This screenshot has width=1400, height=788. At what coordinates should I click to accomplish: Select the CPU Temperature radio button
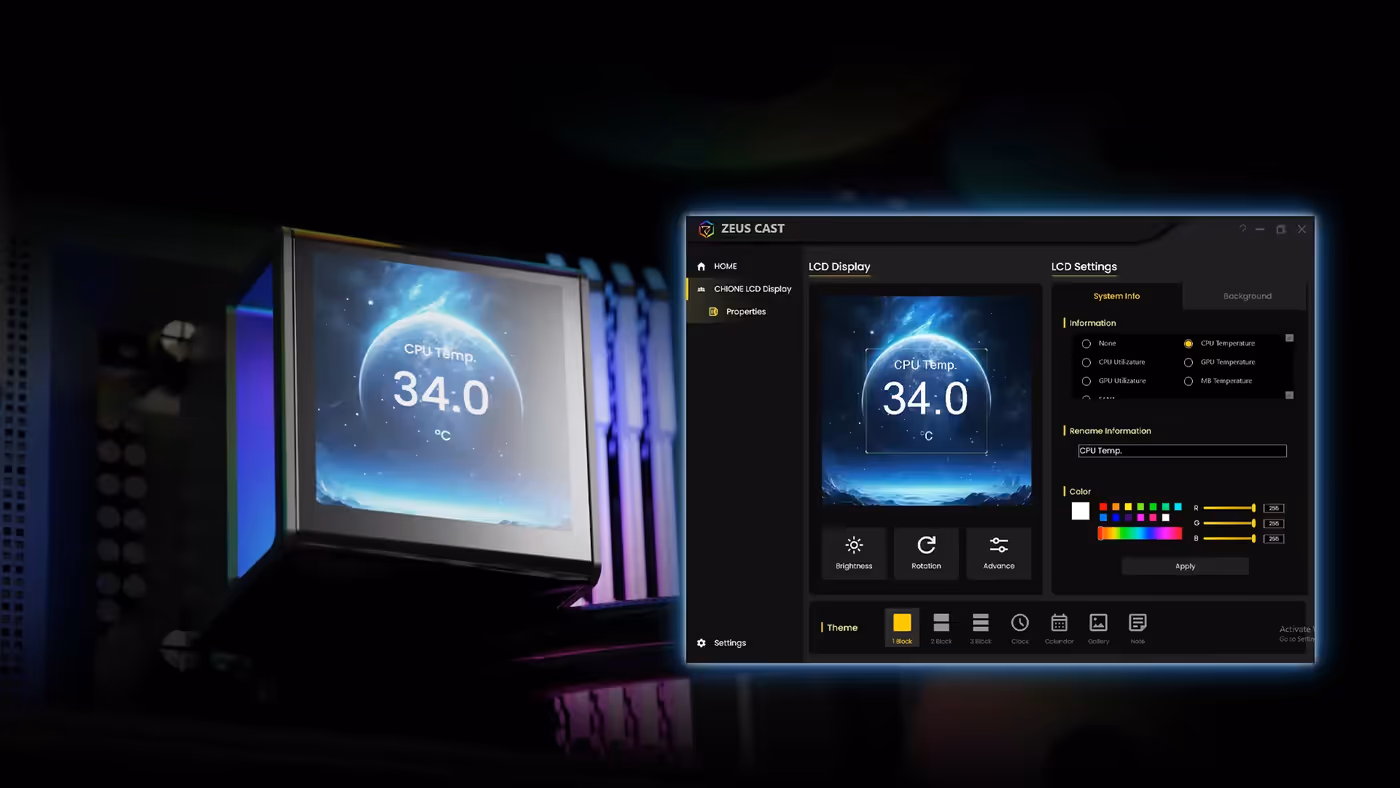coord(1189,344)
